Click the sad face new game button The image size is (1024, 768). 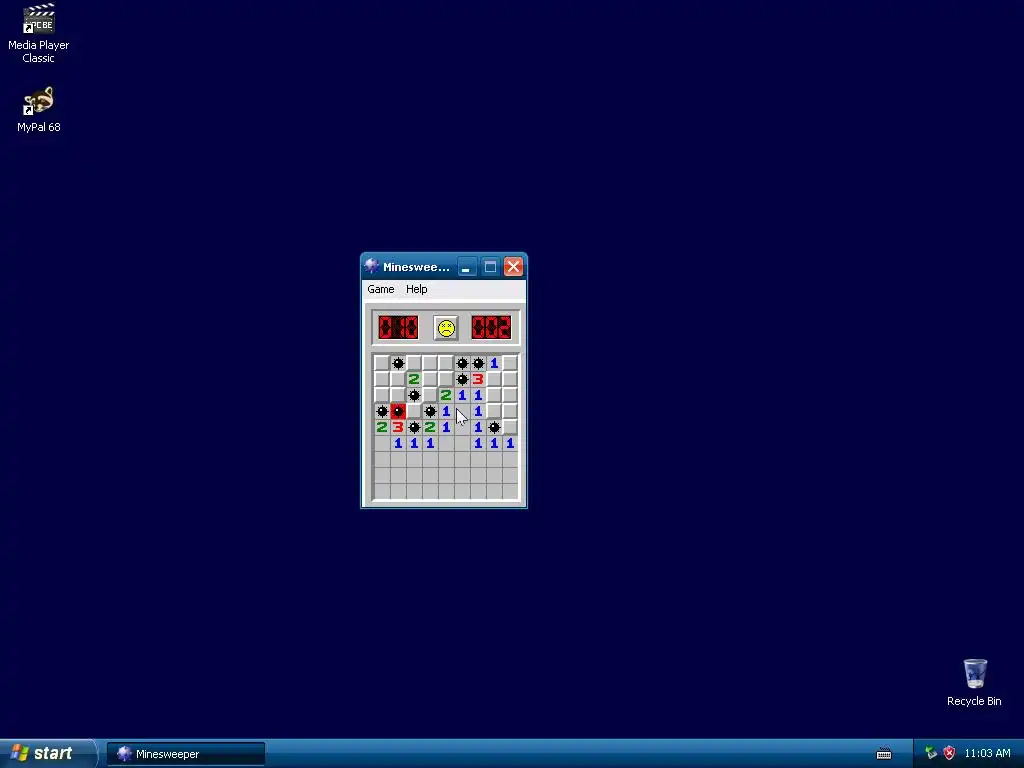point(446,328)
